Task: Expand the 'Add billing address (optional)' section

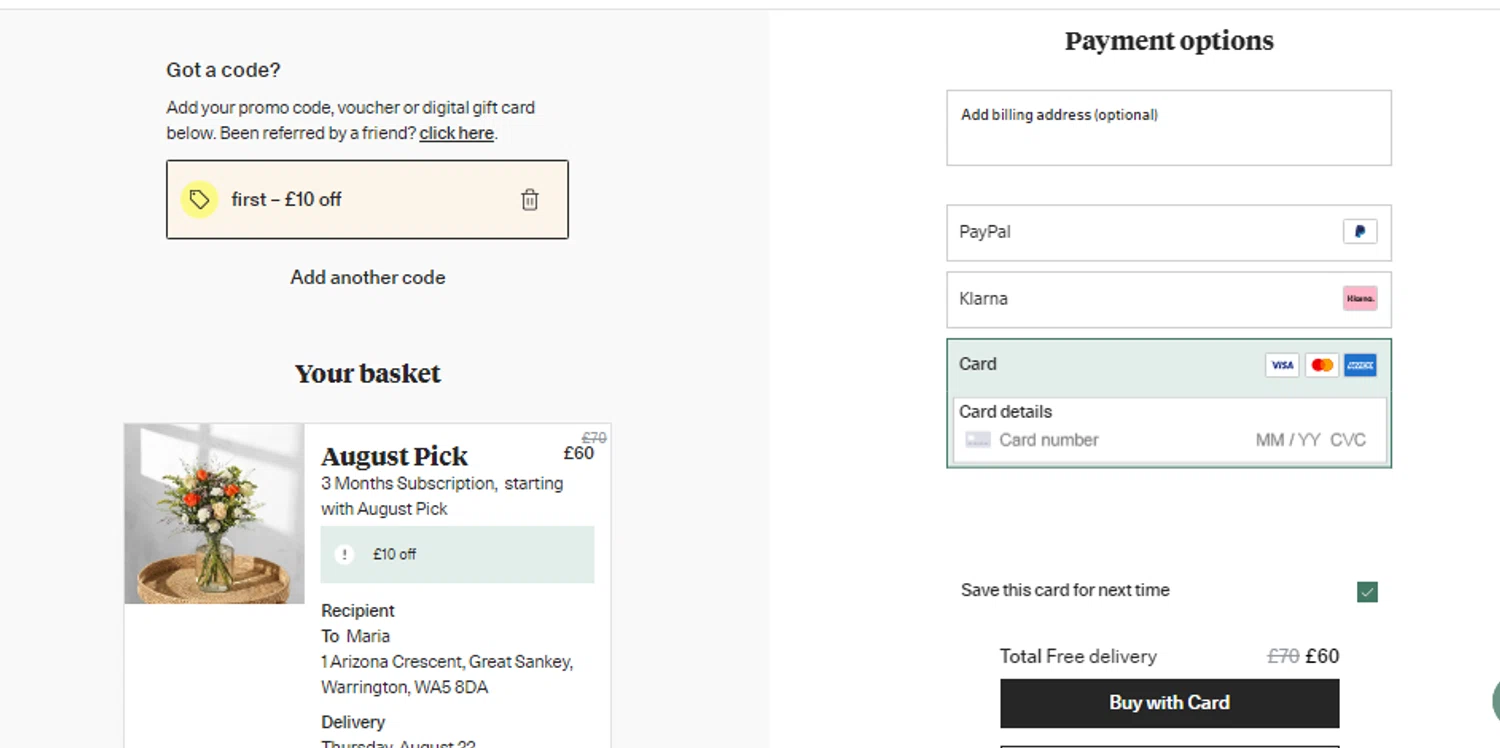Action: click(1168, 127)
